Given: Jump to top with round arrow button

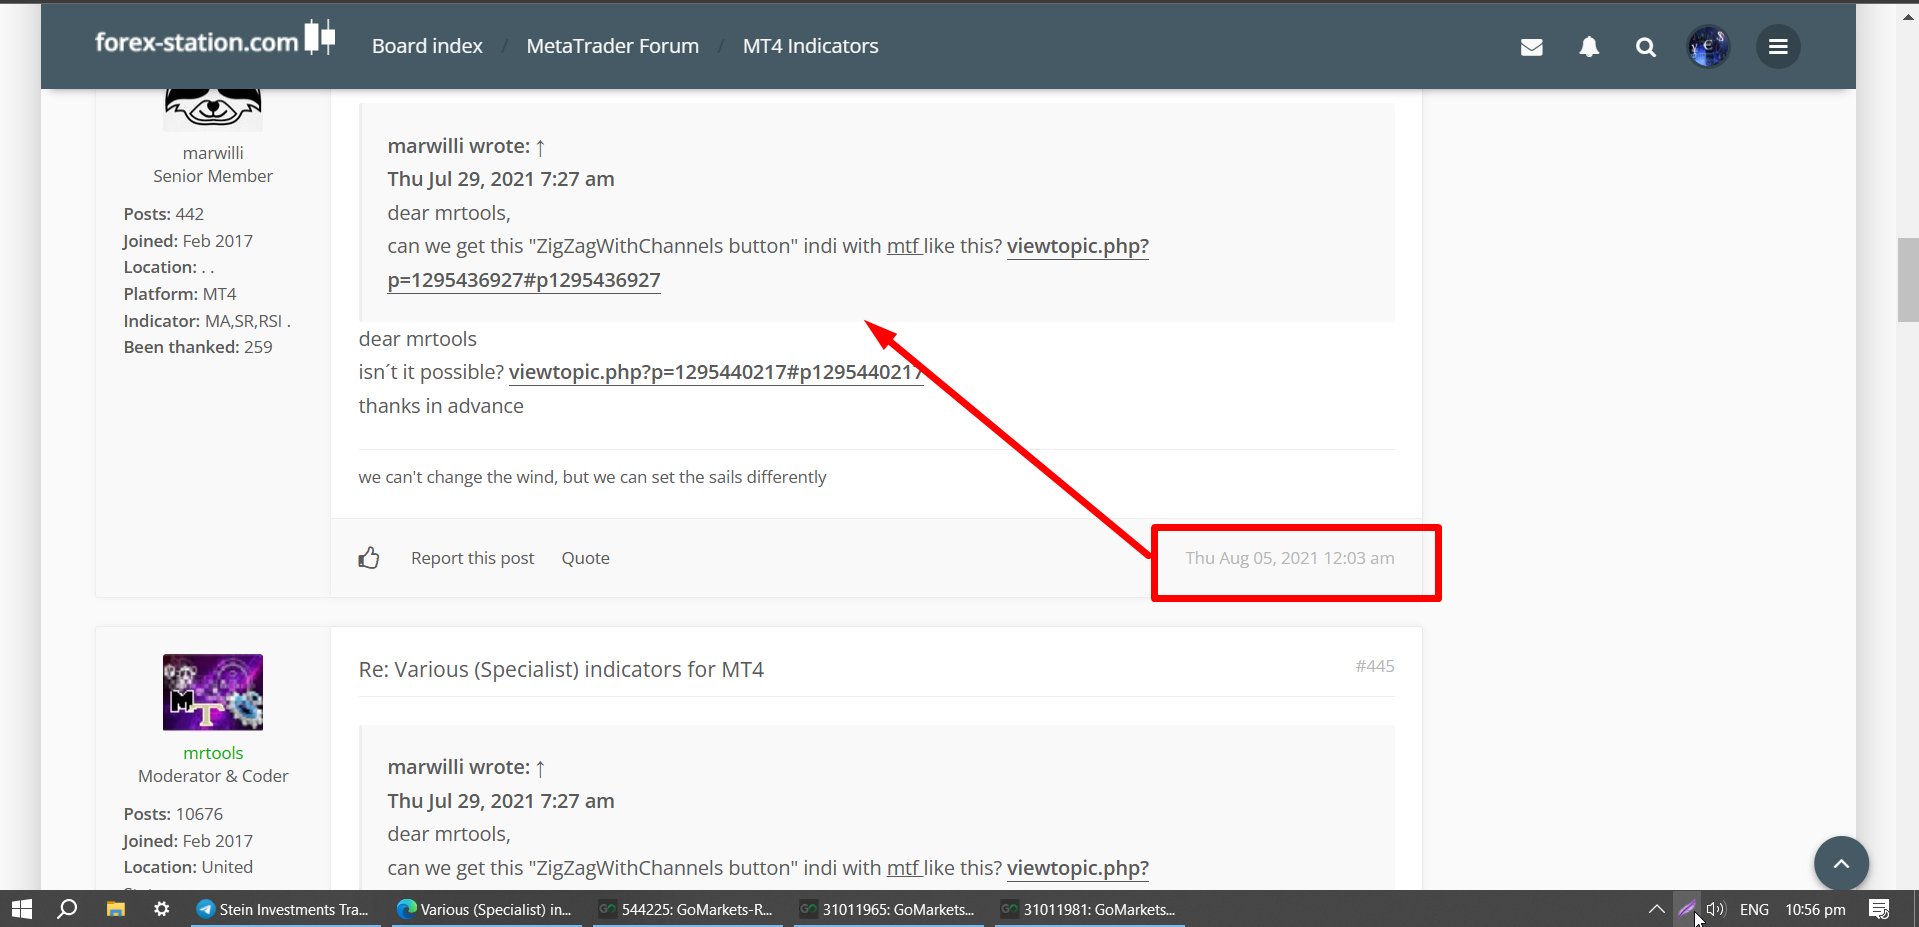Looking at the screenshot, I should [x=1841, y=863].
